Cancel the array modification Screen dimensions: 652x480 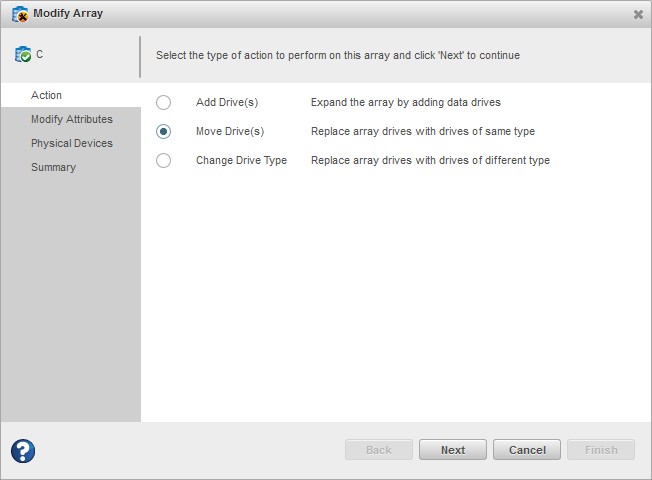(527, 450)
